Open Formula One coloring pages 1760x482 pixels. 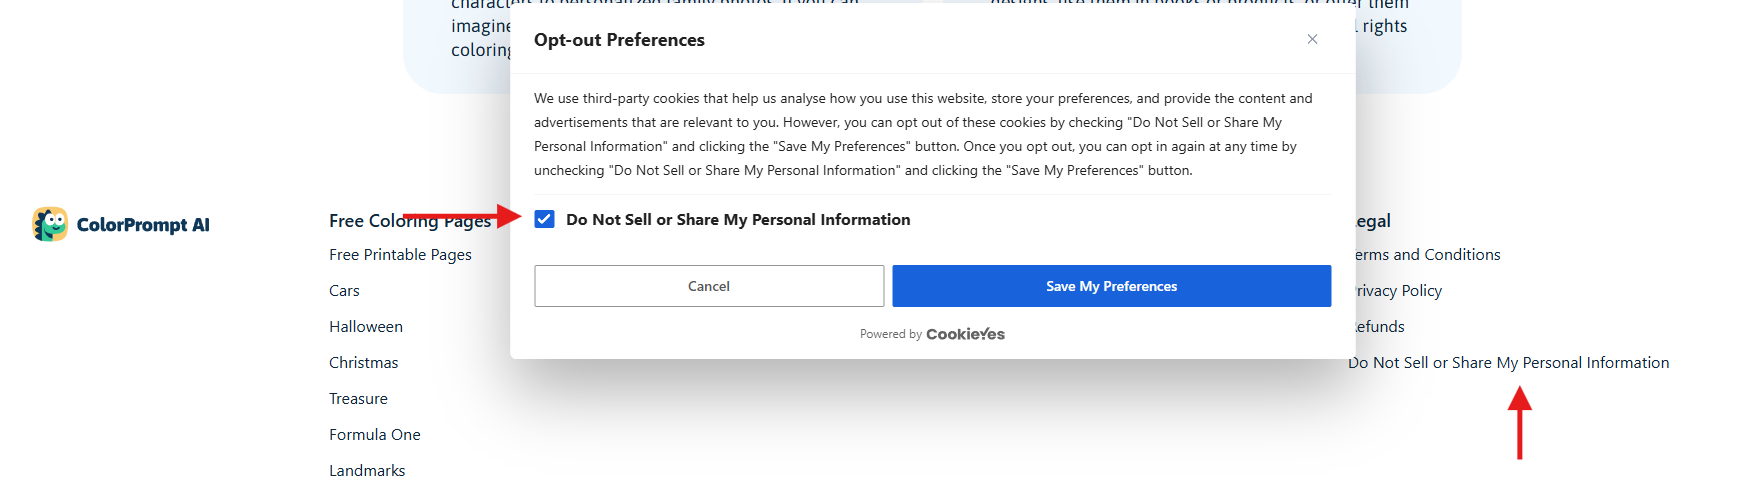click(374, 435)
